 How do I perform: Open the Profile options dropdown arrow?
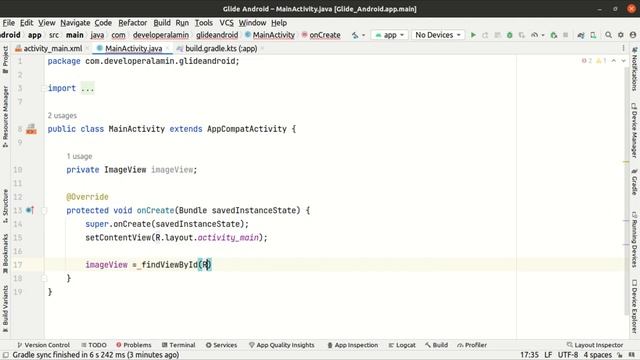coord(542,35)
